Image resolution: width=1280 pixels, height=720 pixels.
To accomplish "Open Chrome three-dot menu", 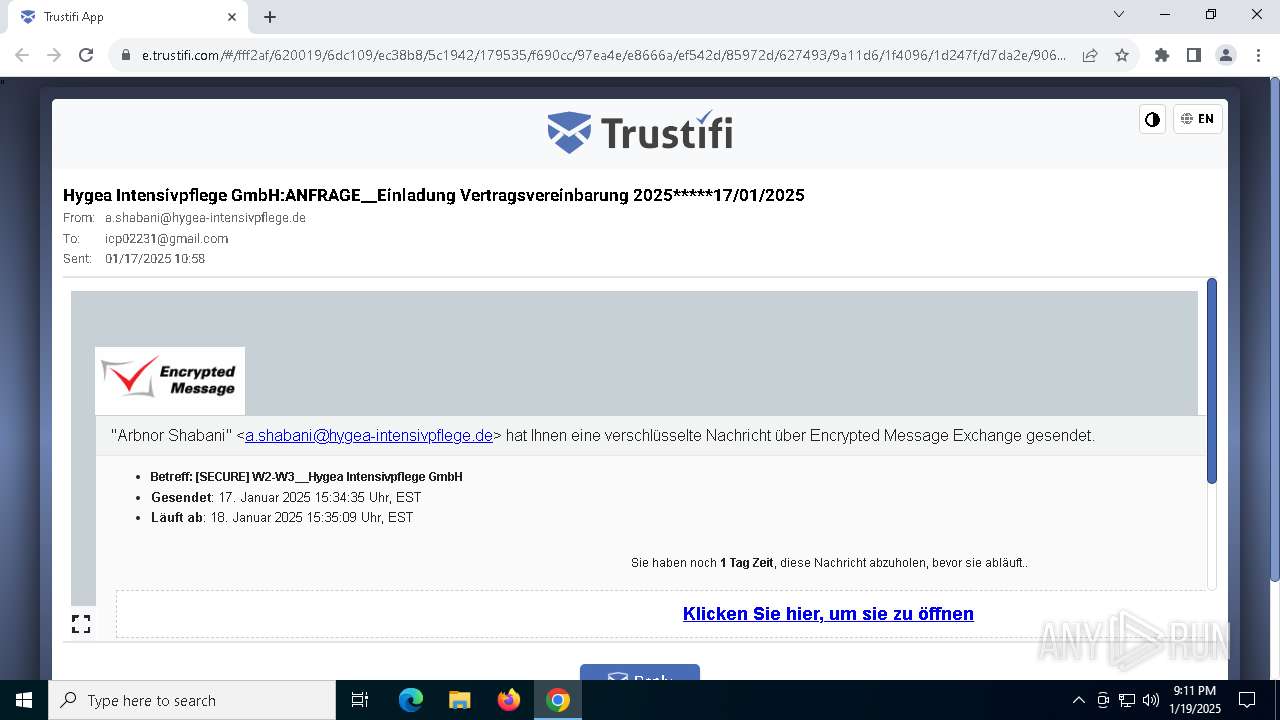I will pos(1258,55).
